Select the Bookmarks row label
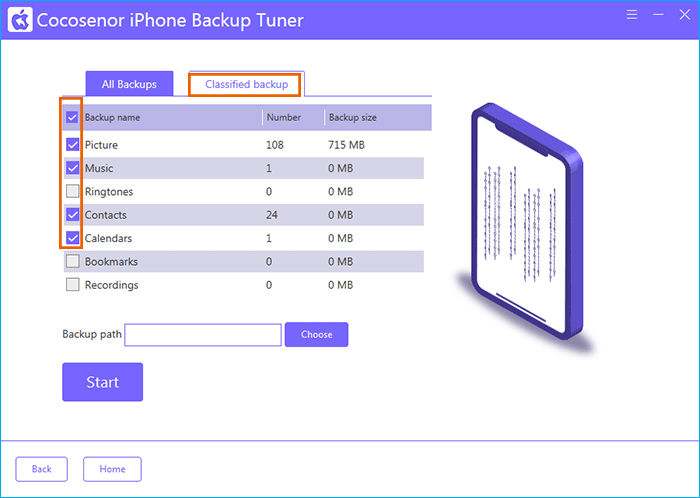 tap(111, 261)
